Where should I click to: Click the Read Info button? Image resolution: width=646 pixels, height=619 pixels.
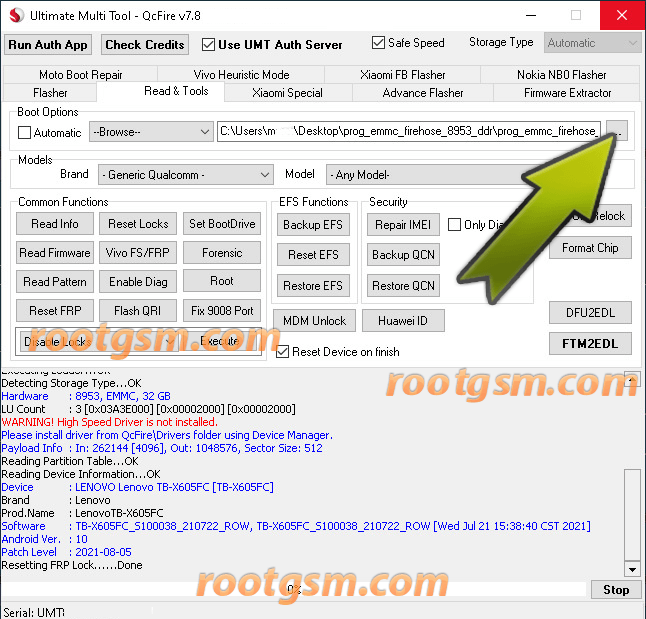tap(55, 224)
